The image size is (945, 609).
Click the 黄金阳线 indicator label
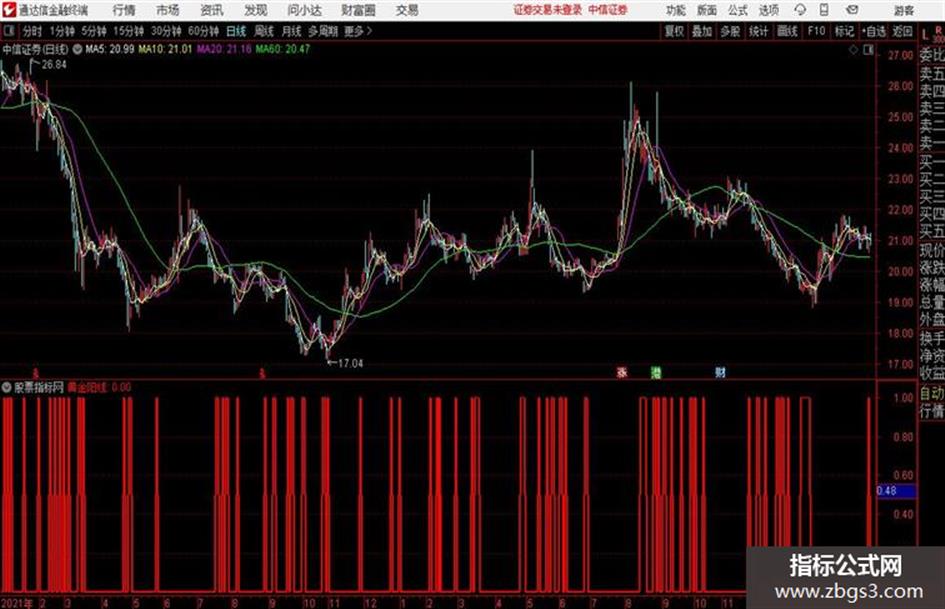point(87,387)
